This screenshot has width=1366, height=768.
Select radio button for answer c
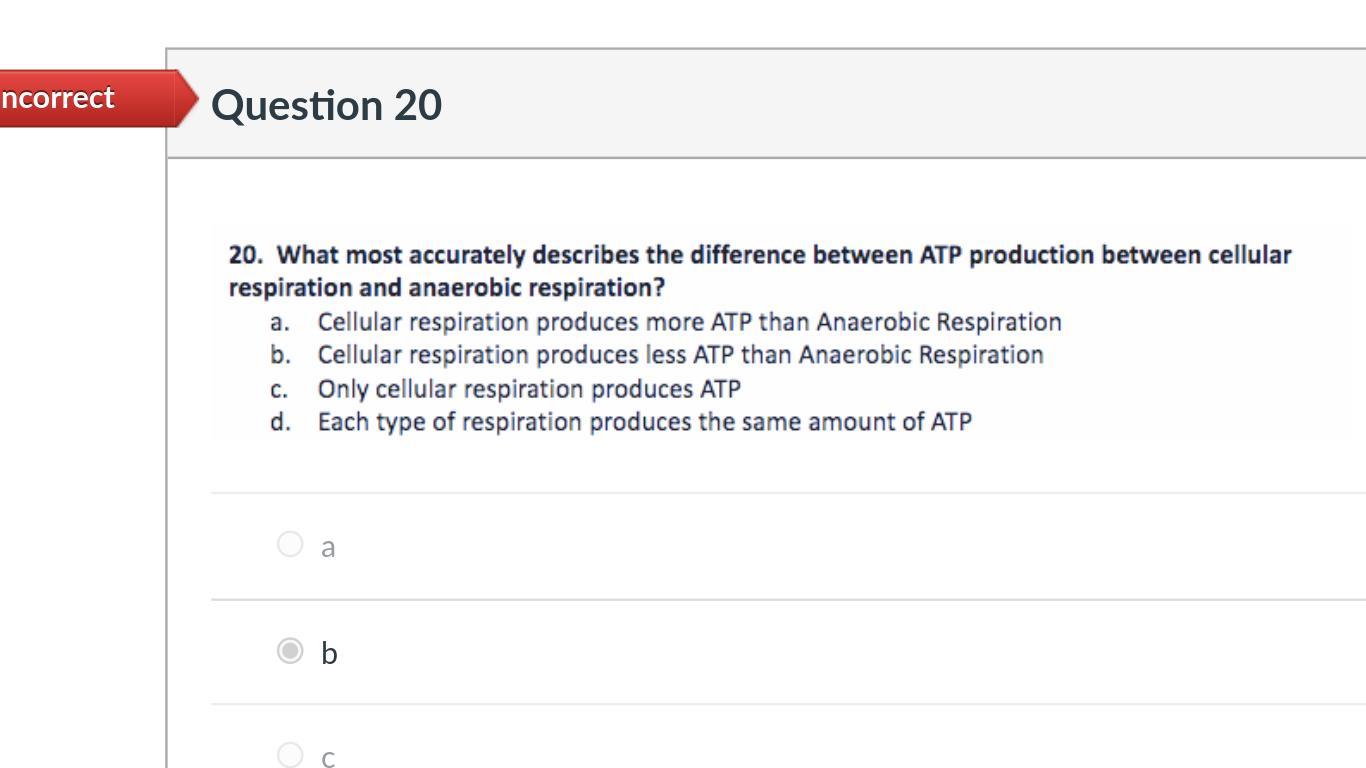(289, 754)
